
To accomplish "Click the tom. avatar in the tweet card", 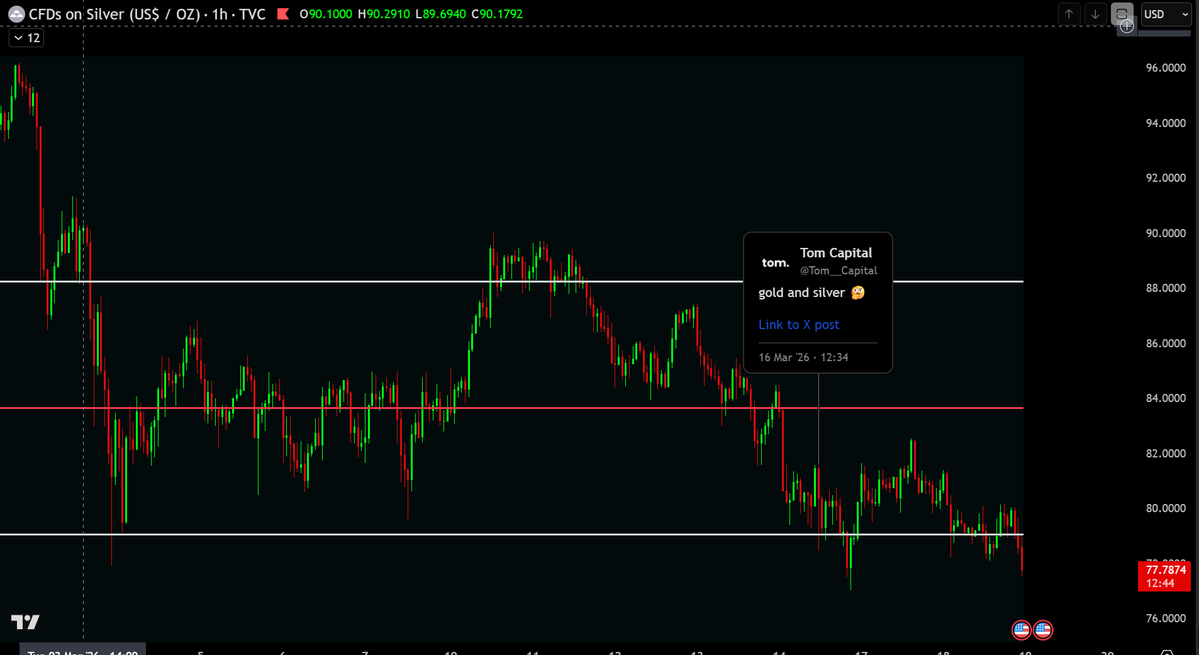I will pyautogui.click(x=775, y=262).
